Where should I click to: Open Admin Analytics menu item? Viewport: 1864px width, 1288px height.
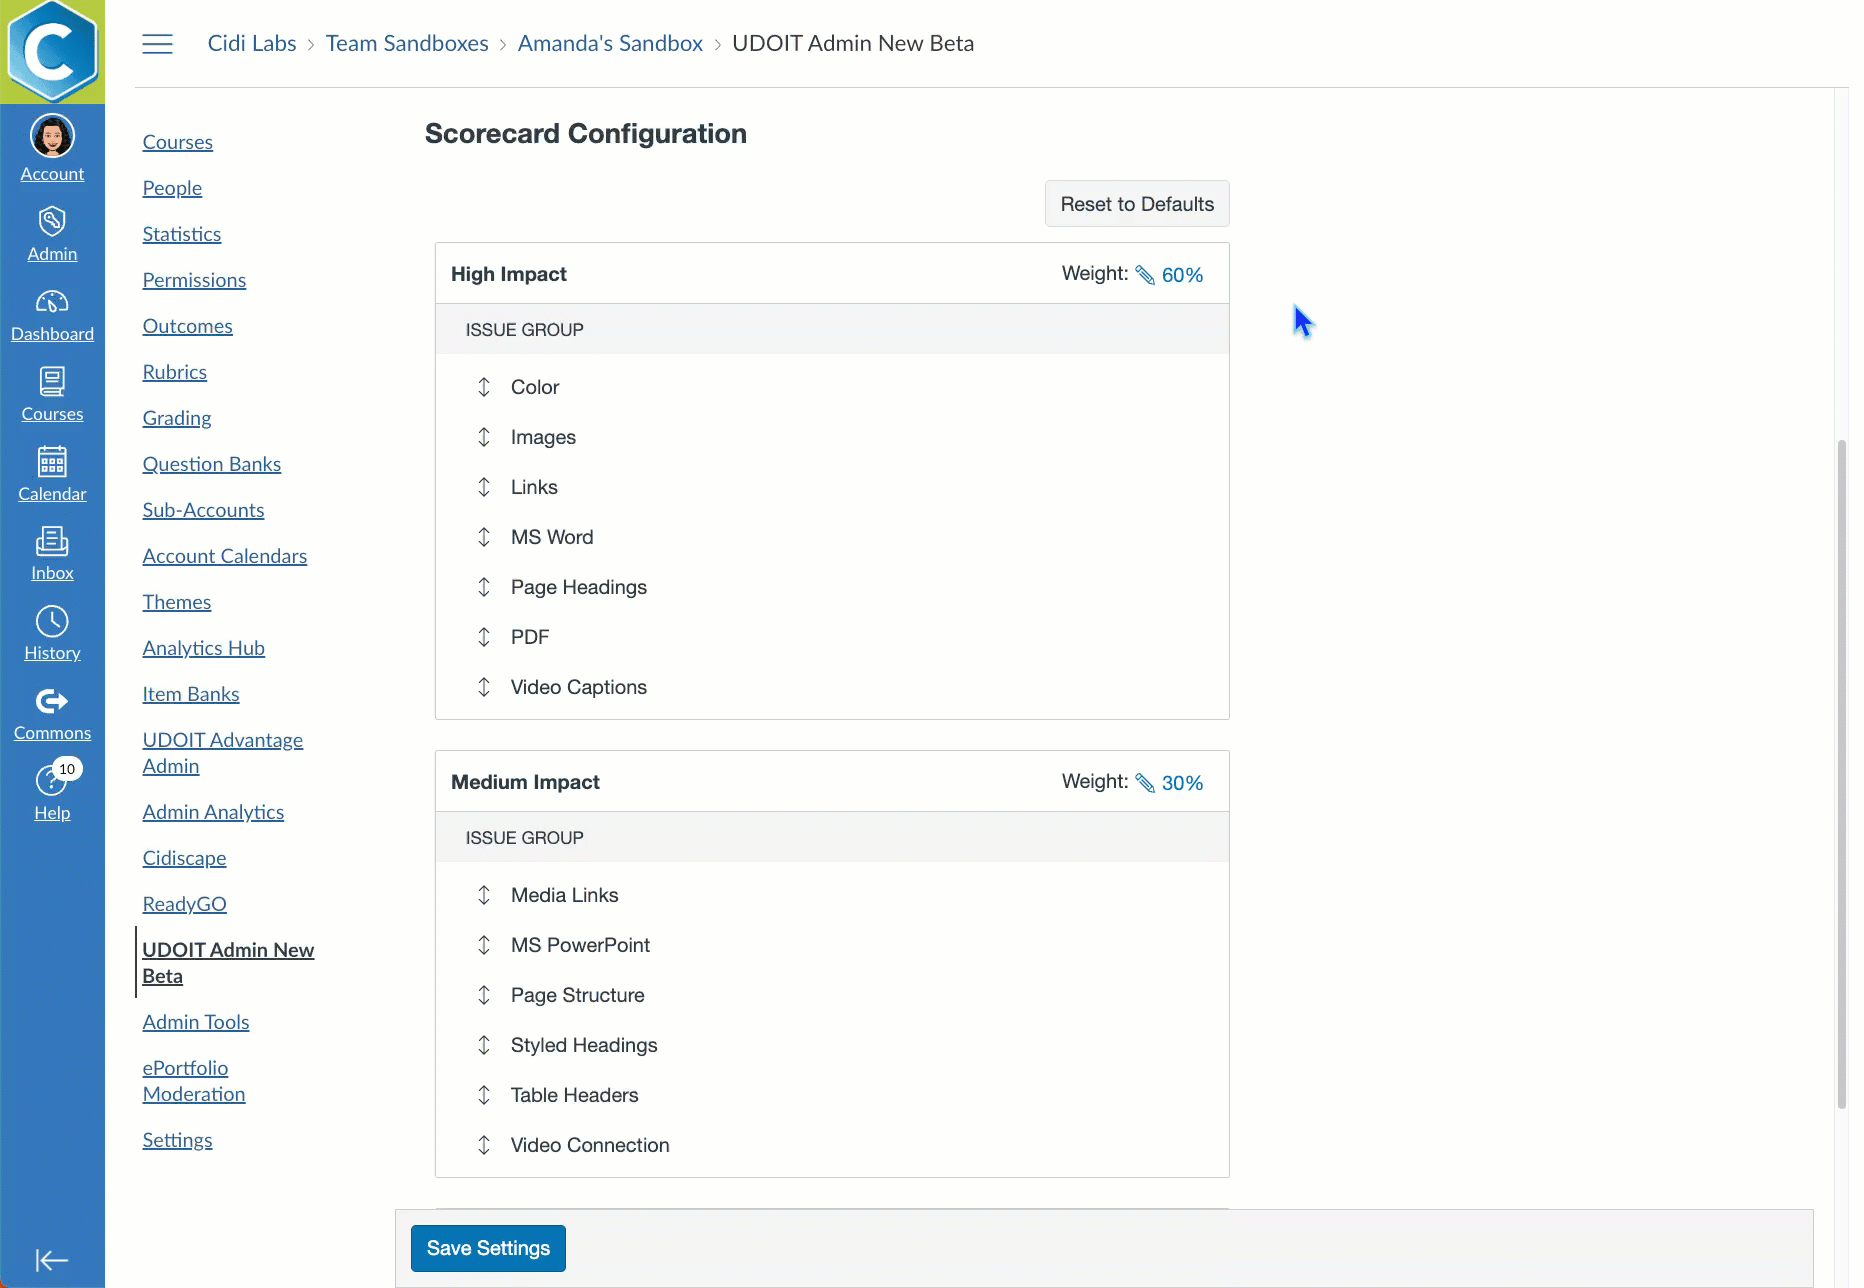213,812
